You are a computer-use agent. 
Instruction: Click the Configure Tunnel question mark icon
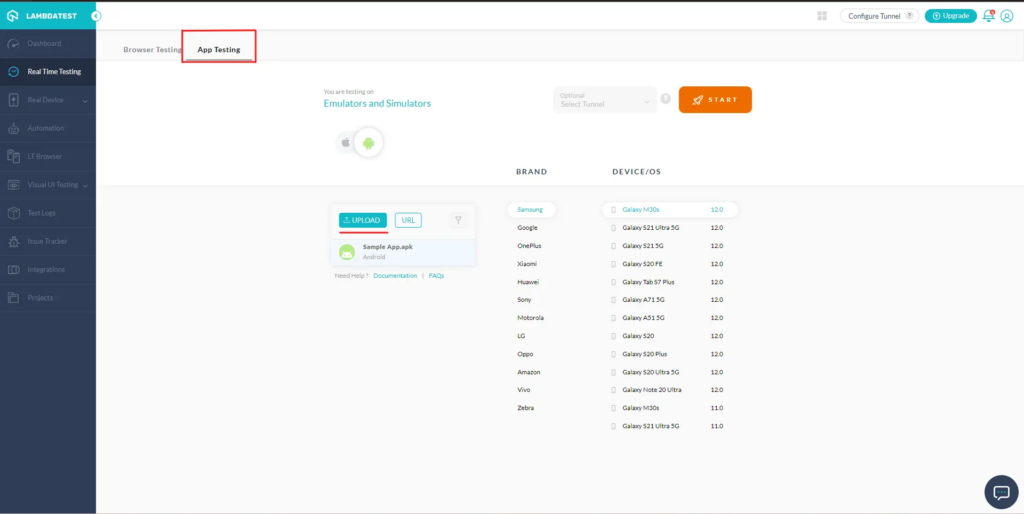click(909, 16)
